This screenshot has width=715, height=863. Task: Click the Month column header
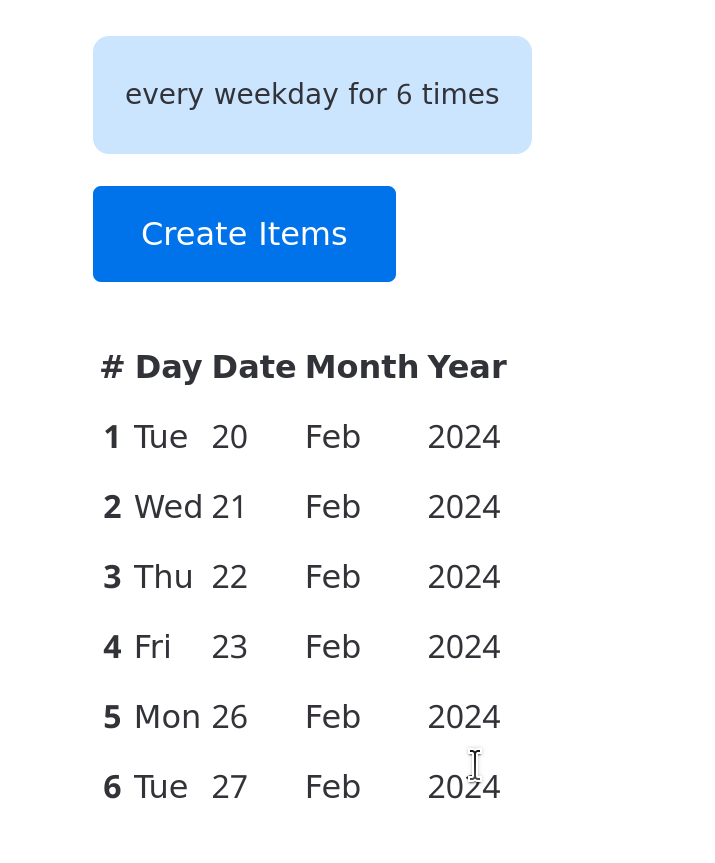click(x=361, y=368)
